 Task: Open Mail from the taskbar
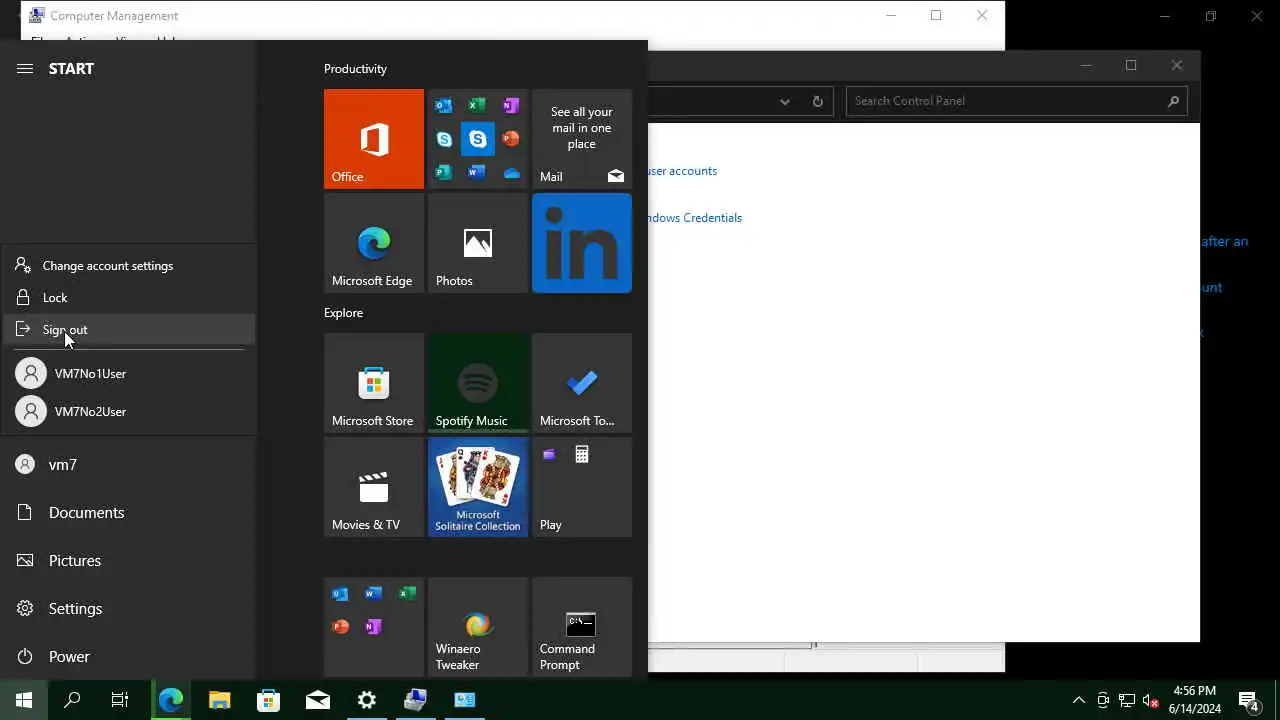318,700
